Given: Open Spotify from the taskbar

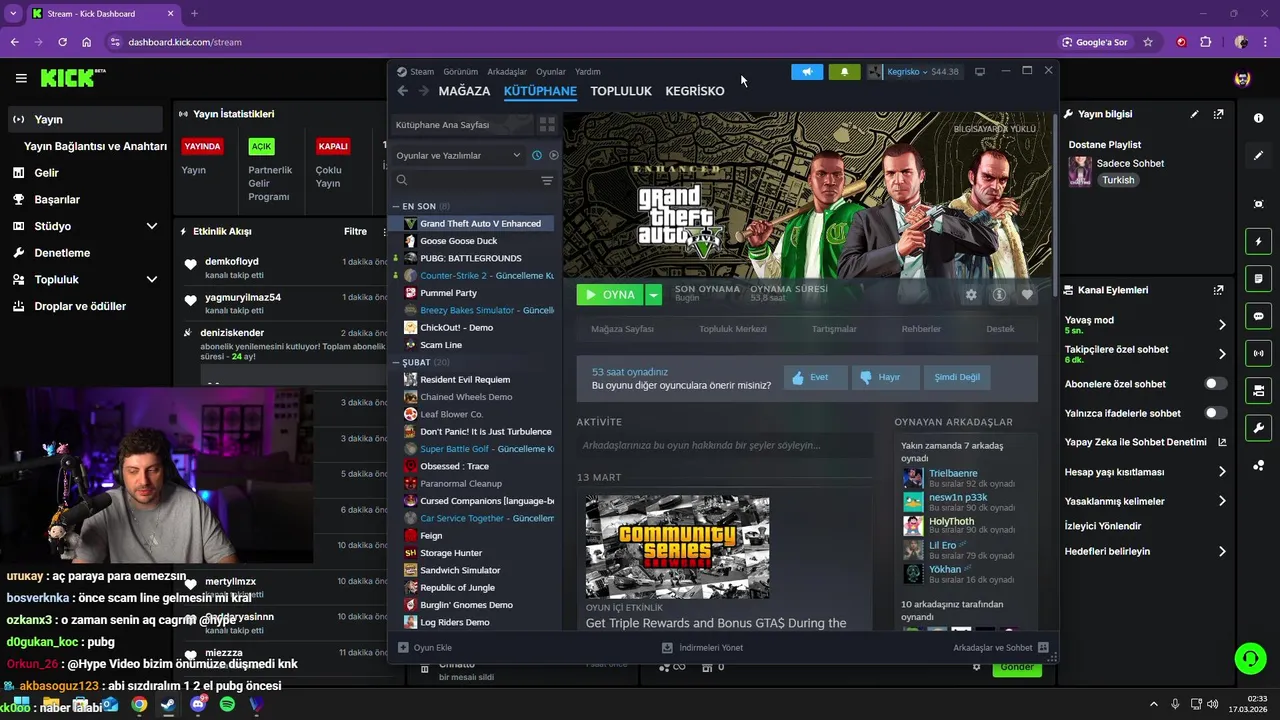Looking at the screenshot, I should point(227,705).
